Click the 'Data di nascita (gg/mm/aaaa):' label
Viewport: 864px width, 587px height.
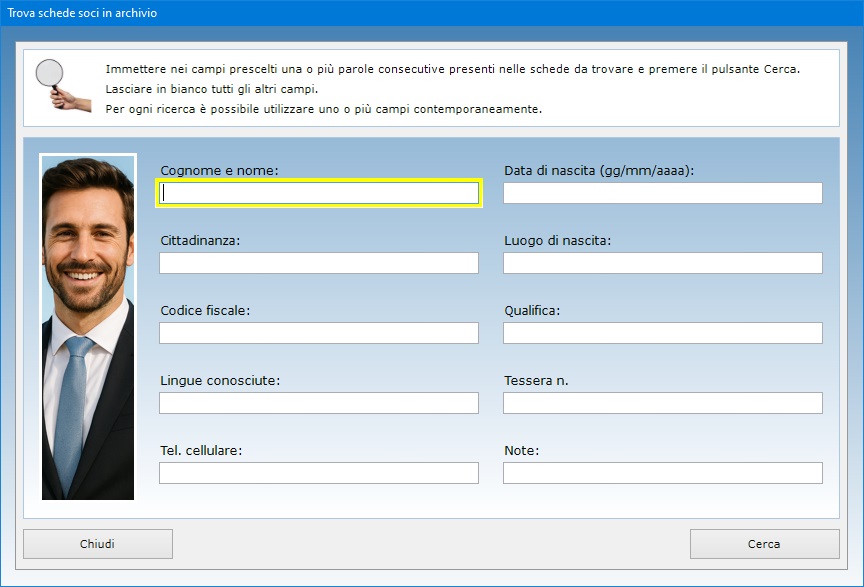(599, 171)
